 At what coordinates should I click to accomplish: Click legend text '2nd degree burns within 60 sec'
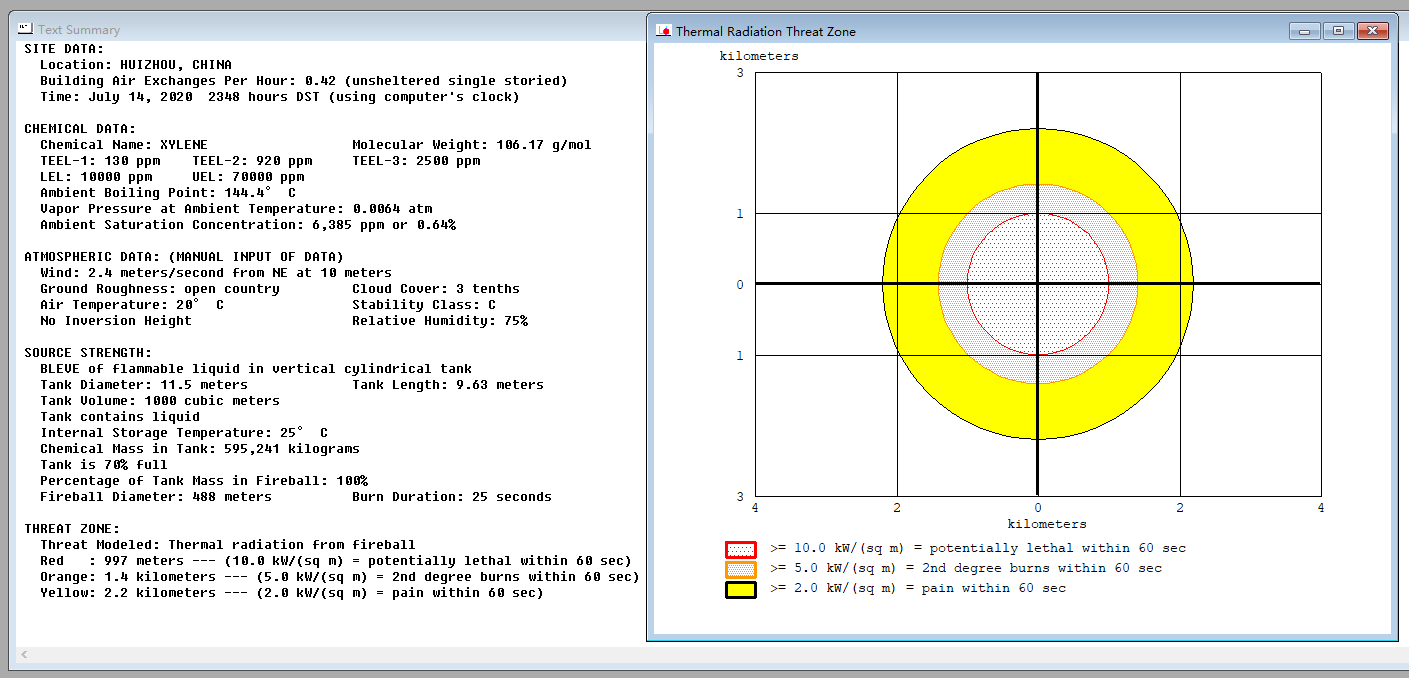click(1044, 568)
